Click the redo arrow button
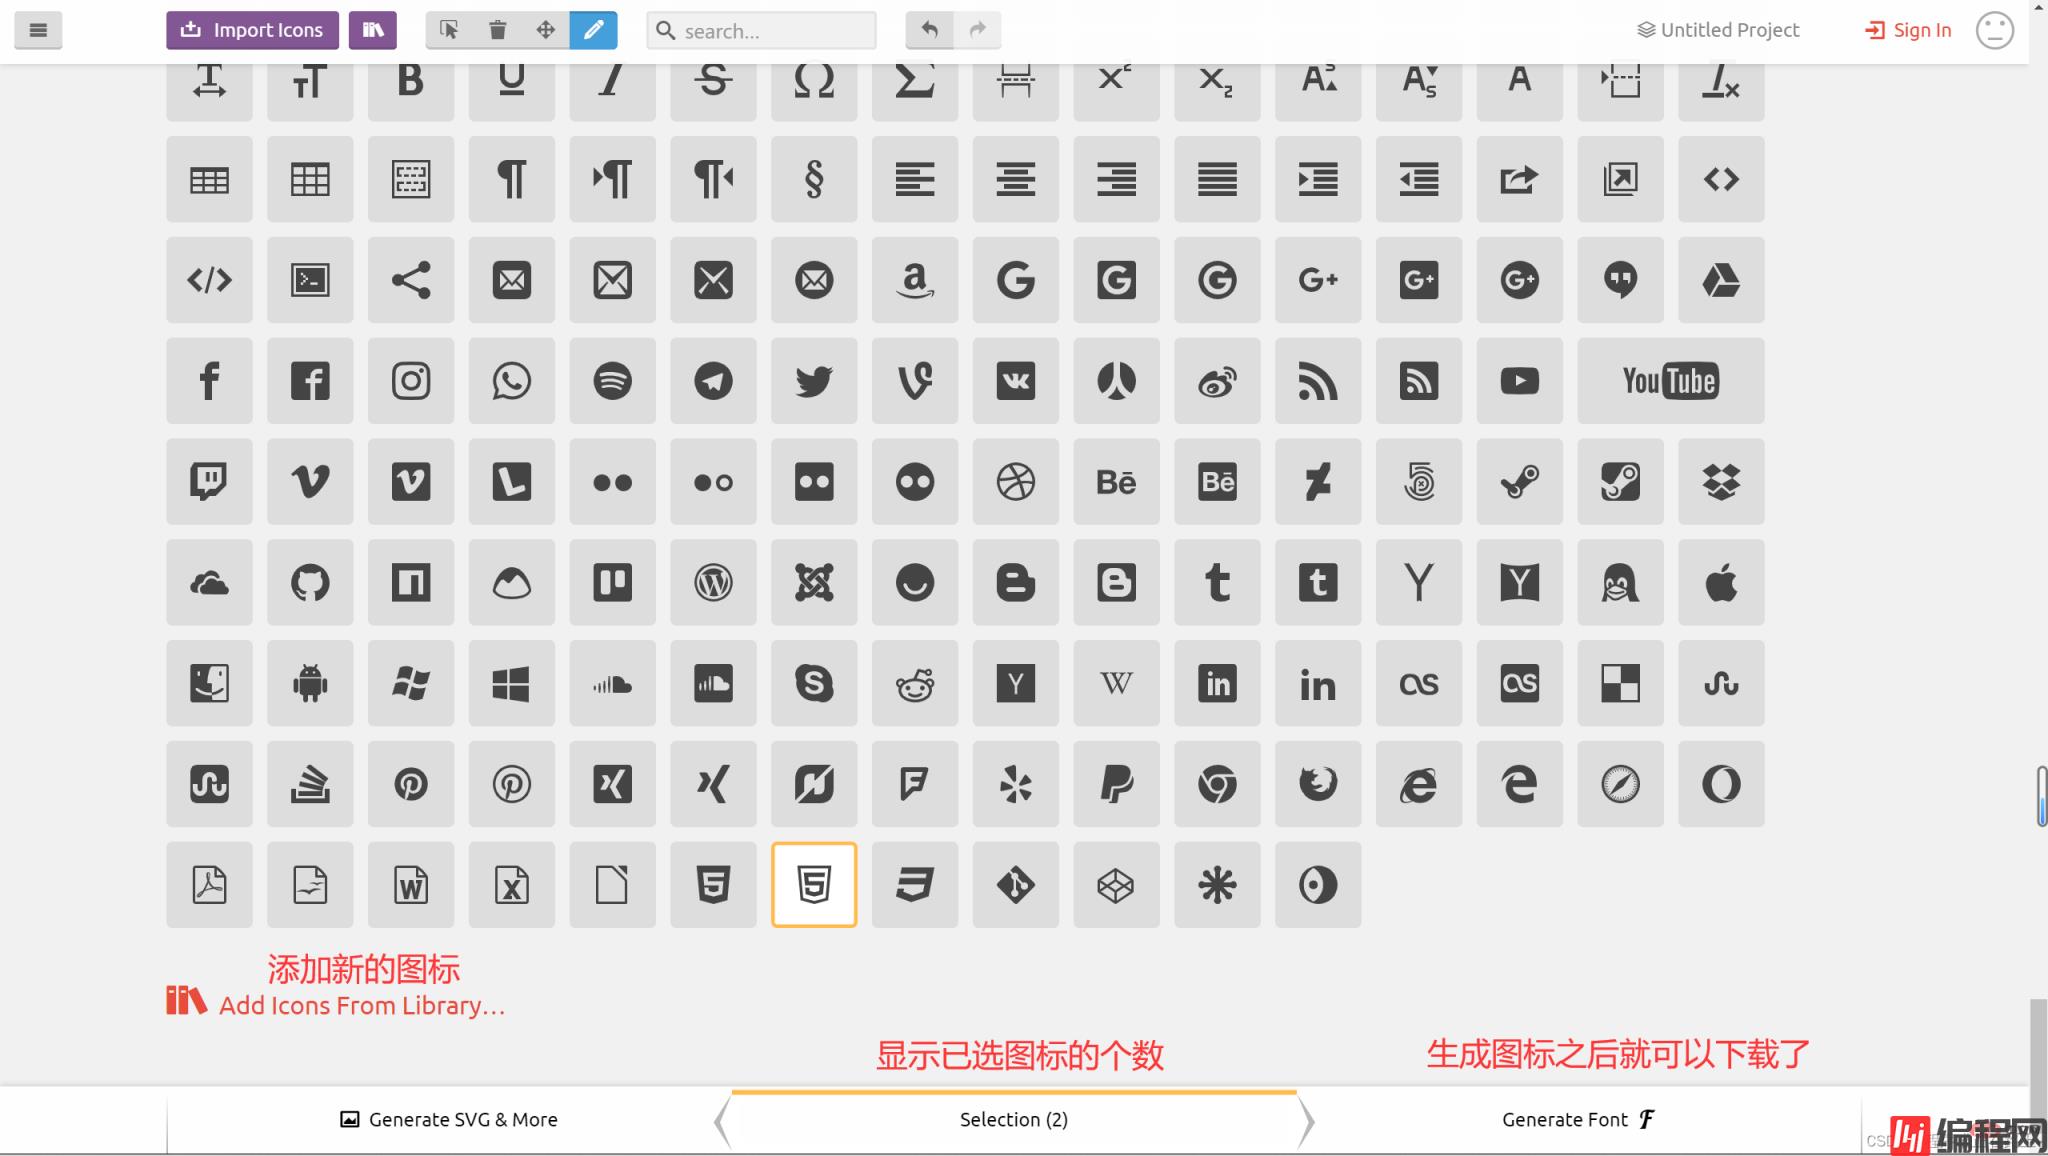Image resolution: width=2048 pixels, height=1156 pixels. click(978, 30)
